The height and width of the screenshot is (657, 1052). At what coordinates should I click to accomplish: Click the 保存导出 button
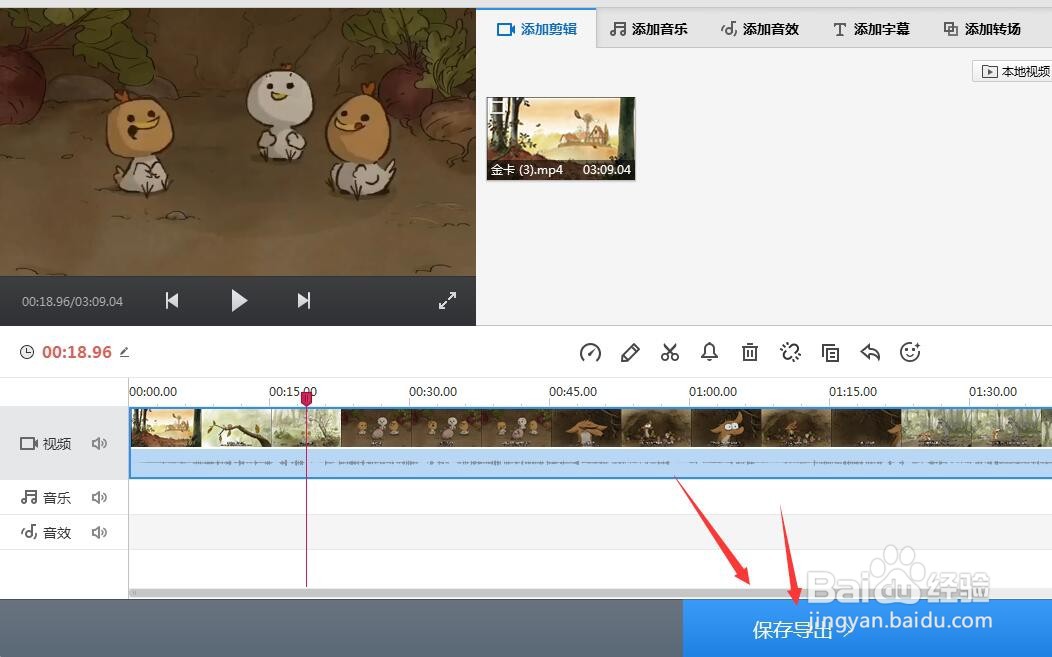867,629
